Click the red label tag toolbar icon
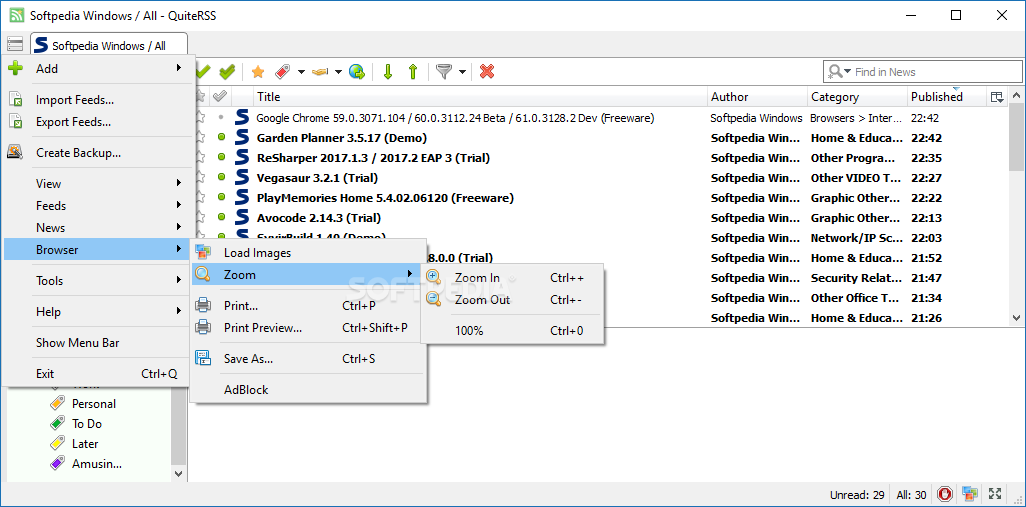The height and width of the screenshot is (507, 1026). pos(283,72)
